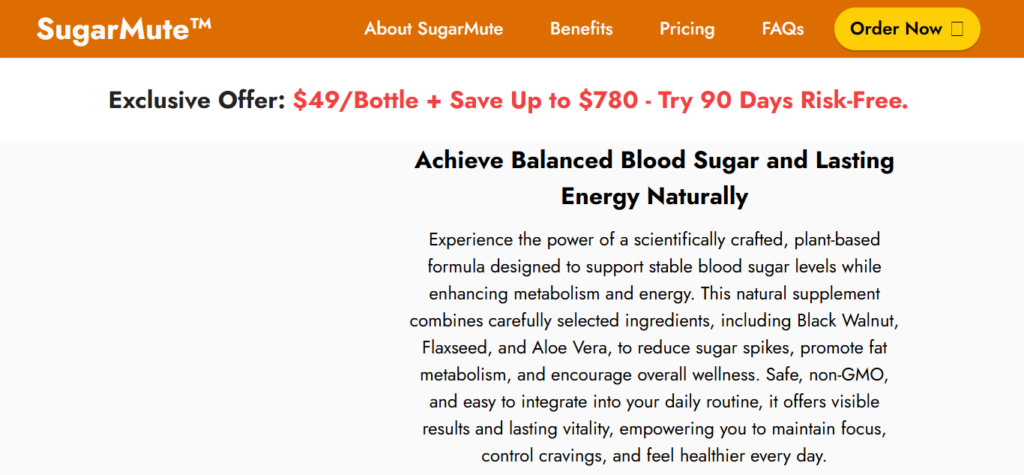
Task: Click the SugarMute logo in the header
Action: tap(112, 28)
